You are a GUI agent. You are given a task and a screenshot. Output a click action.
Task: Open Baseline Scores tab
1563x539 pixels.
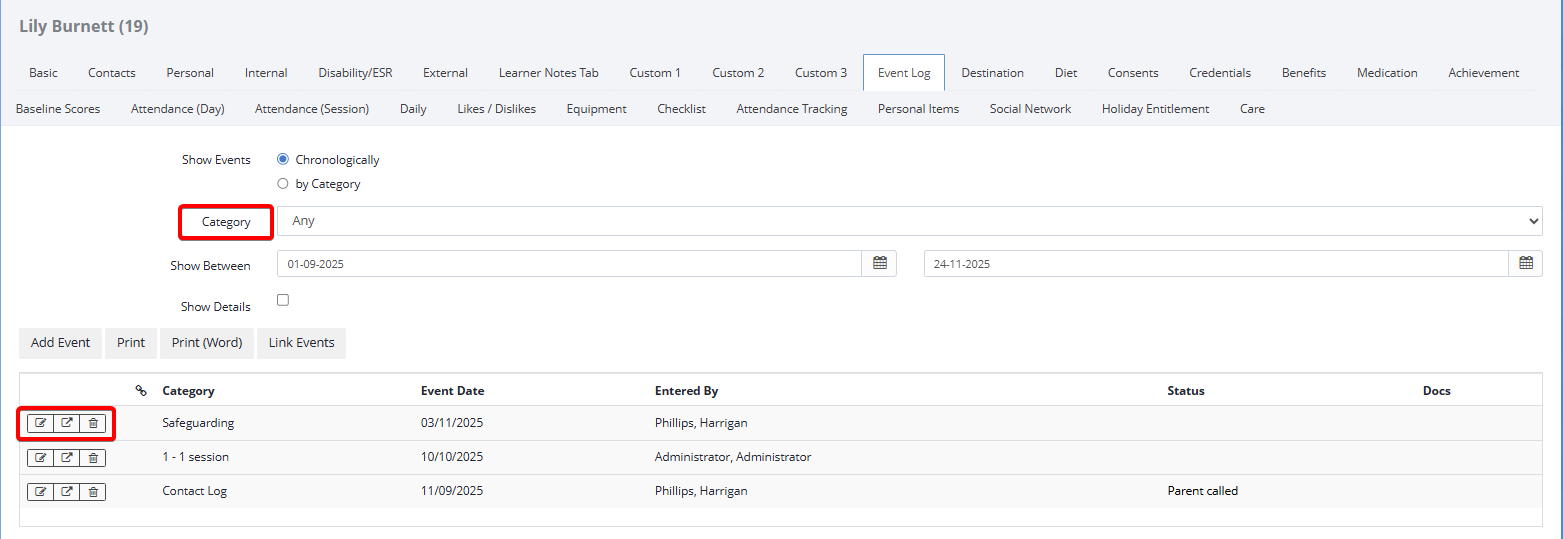(x=58, y=109)
